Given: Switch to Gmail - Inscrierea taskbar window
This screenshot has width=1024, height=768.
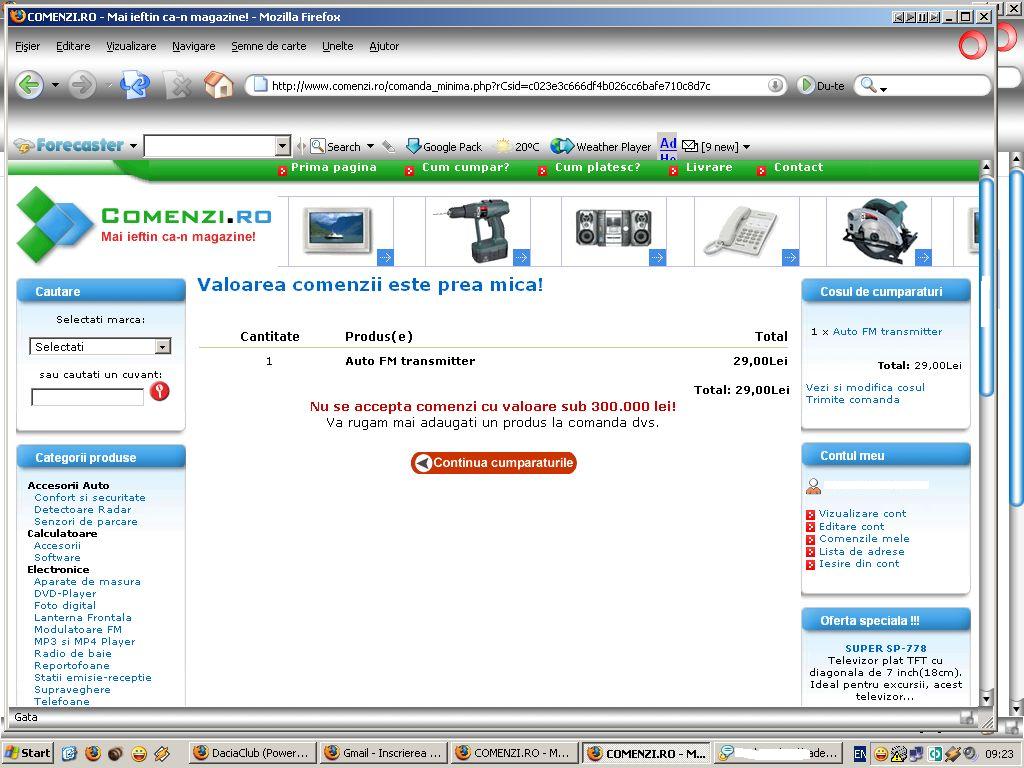Looking at the screenshot, I should point(384,753).
